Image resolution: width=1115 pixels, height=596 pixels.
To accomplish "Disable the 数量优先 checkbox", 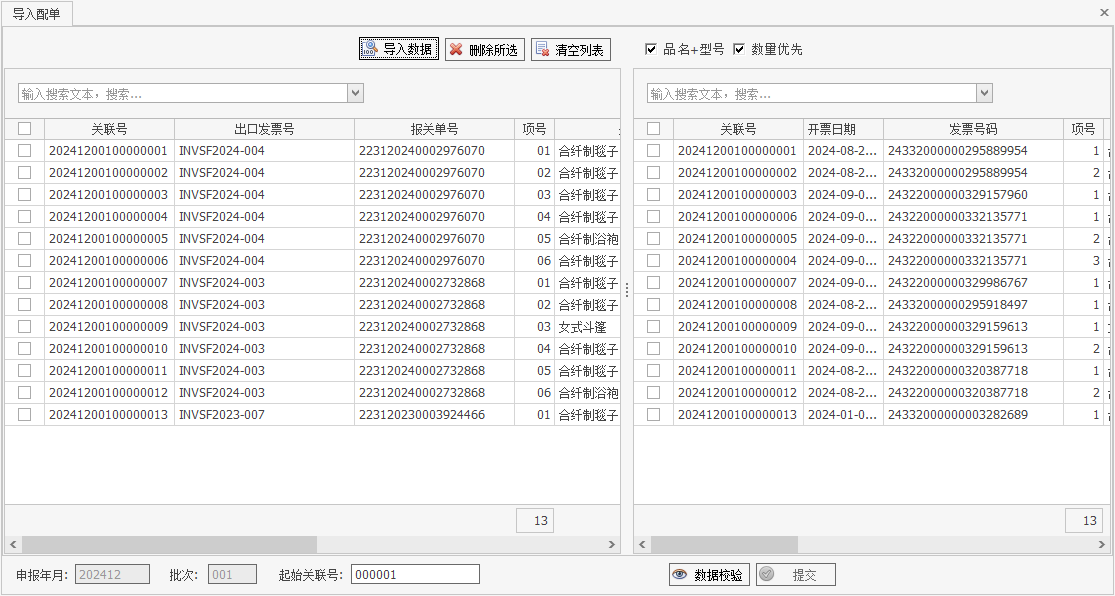I will coord(739,49).
